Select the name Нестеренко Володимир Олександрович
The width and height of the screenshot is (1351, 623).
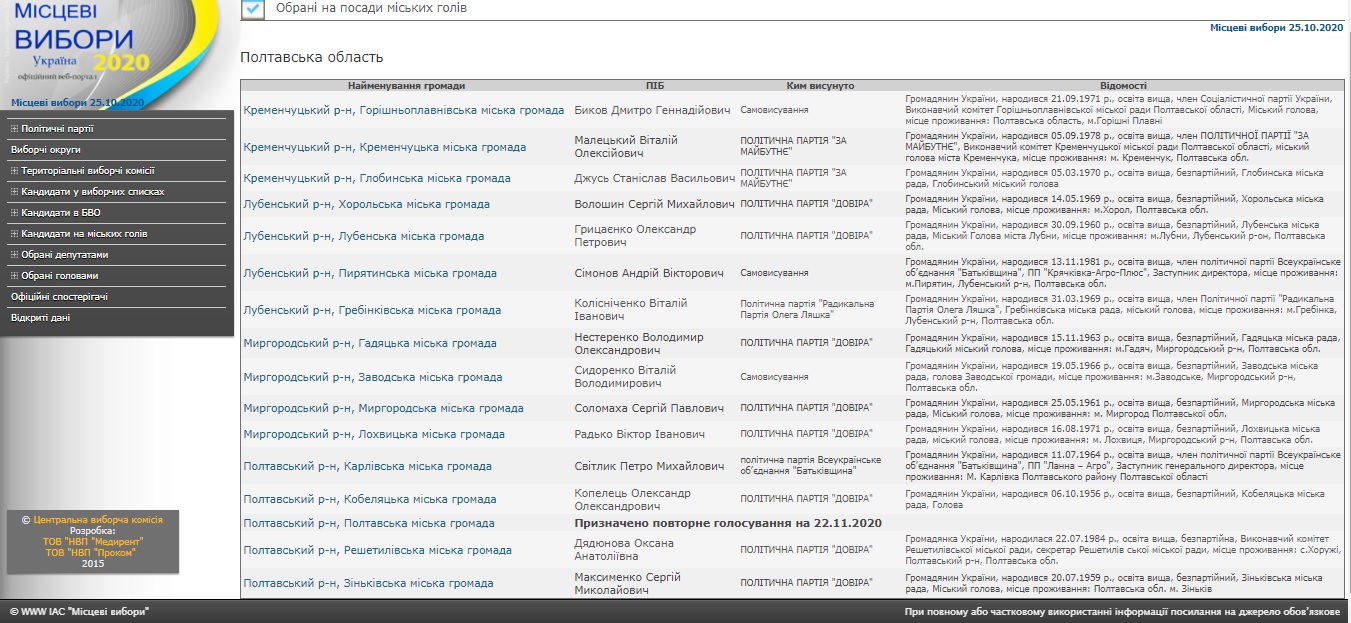pos(639,344)
